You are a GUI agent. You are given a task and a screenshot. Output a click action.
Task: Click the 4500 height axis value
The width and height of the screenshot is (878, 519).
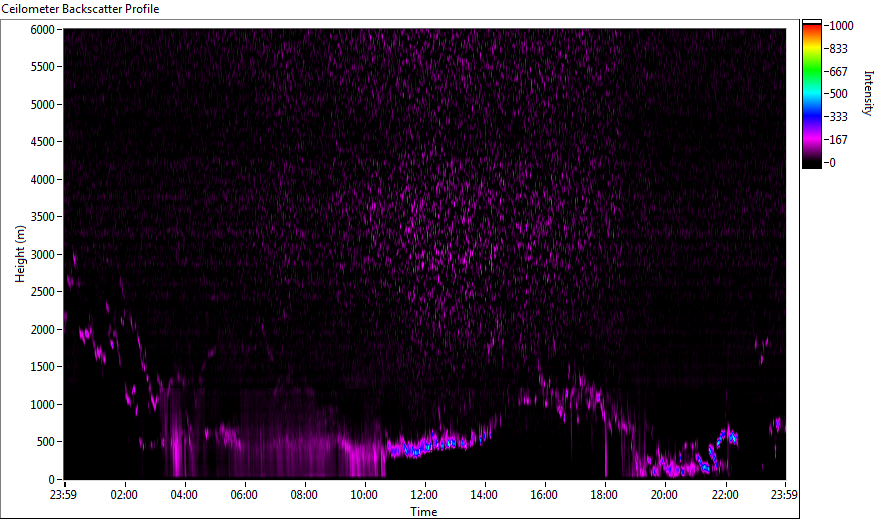coord(43,142)
